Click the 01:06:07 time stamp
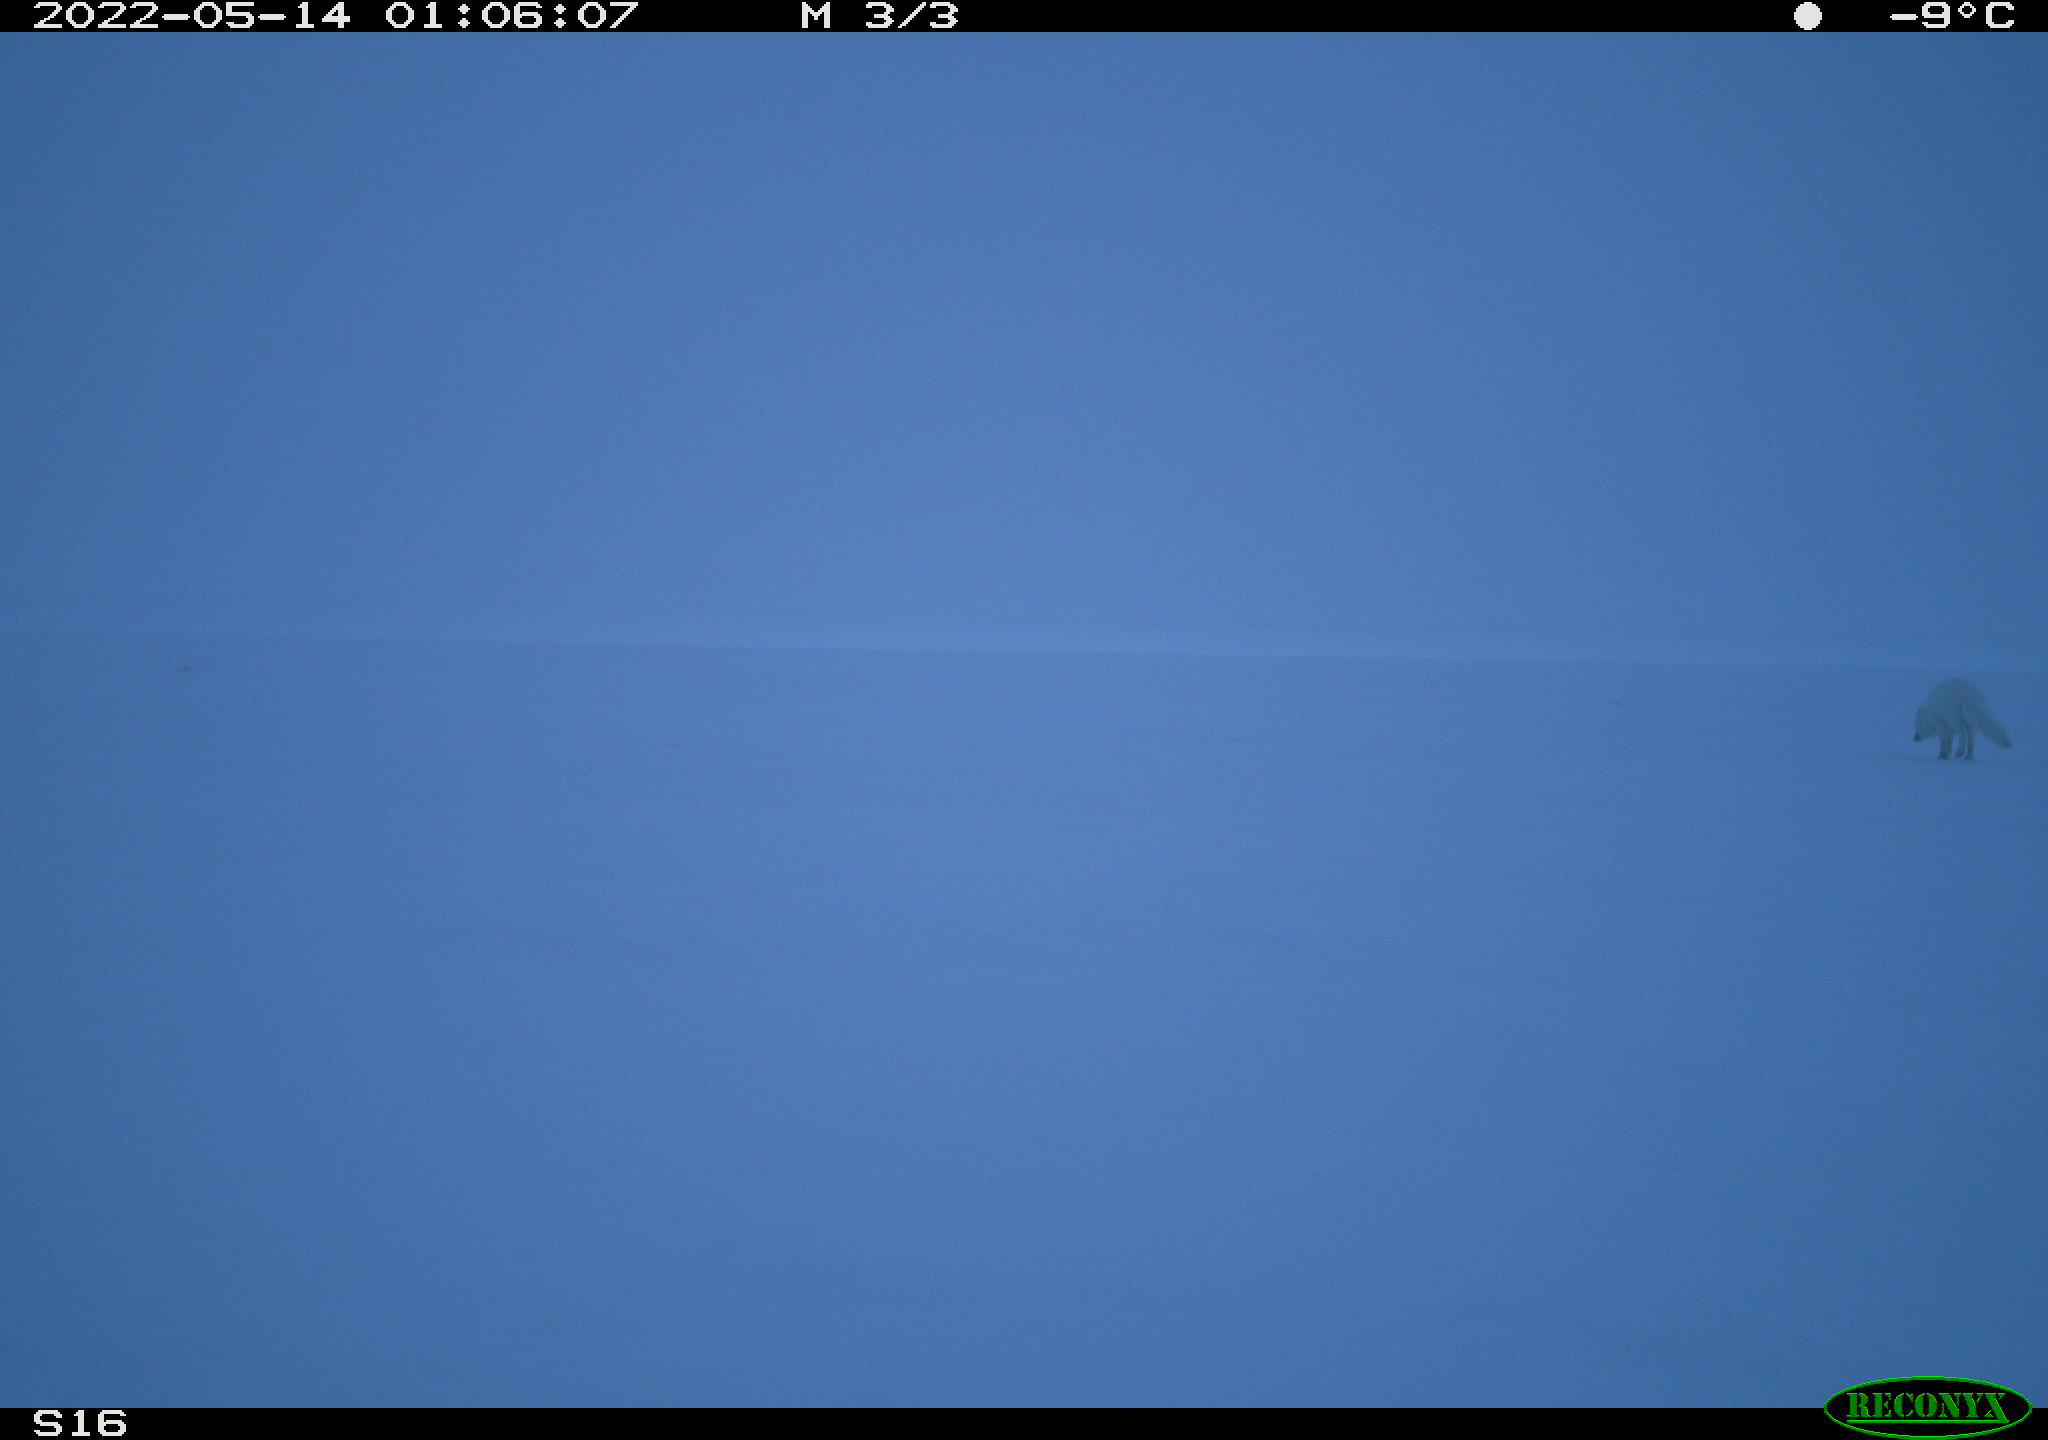 click(511, 16)
